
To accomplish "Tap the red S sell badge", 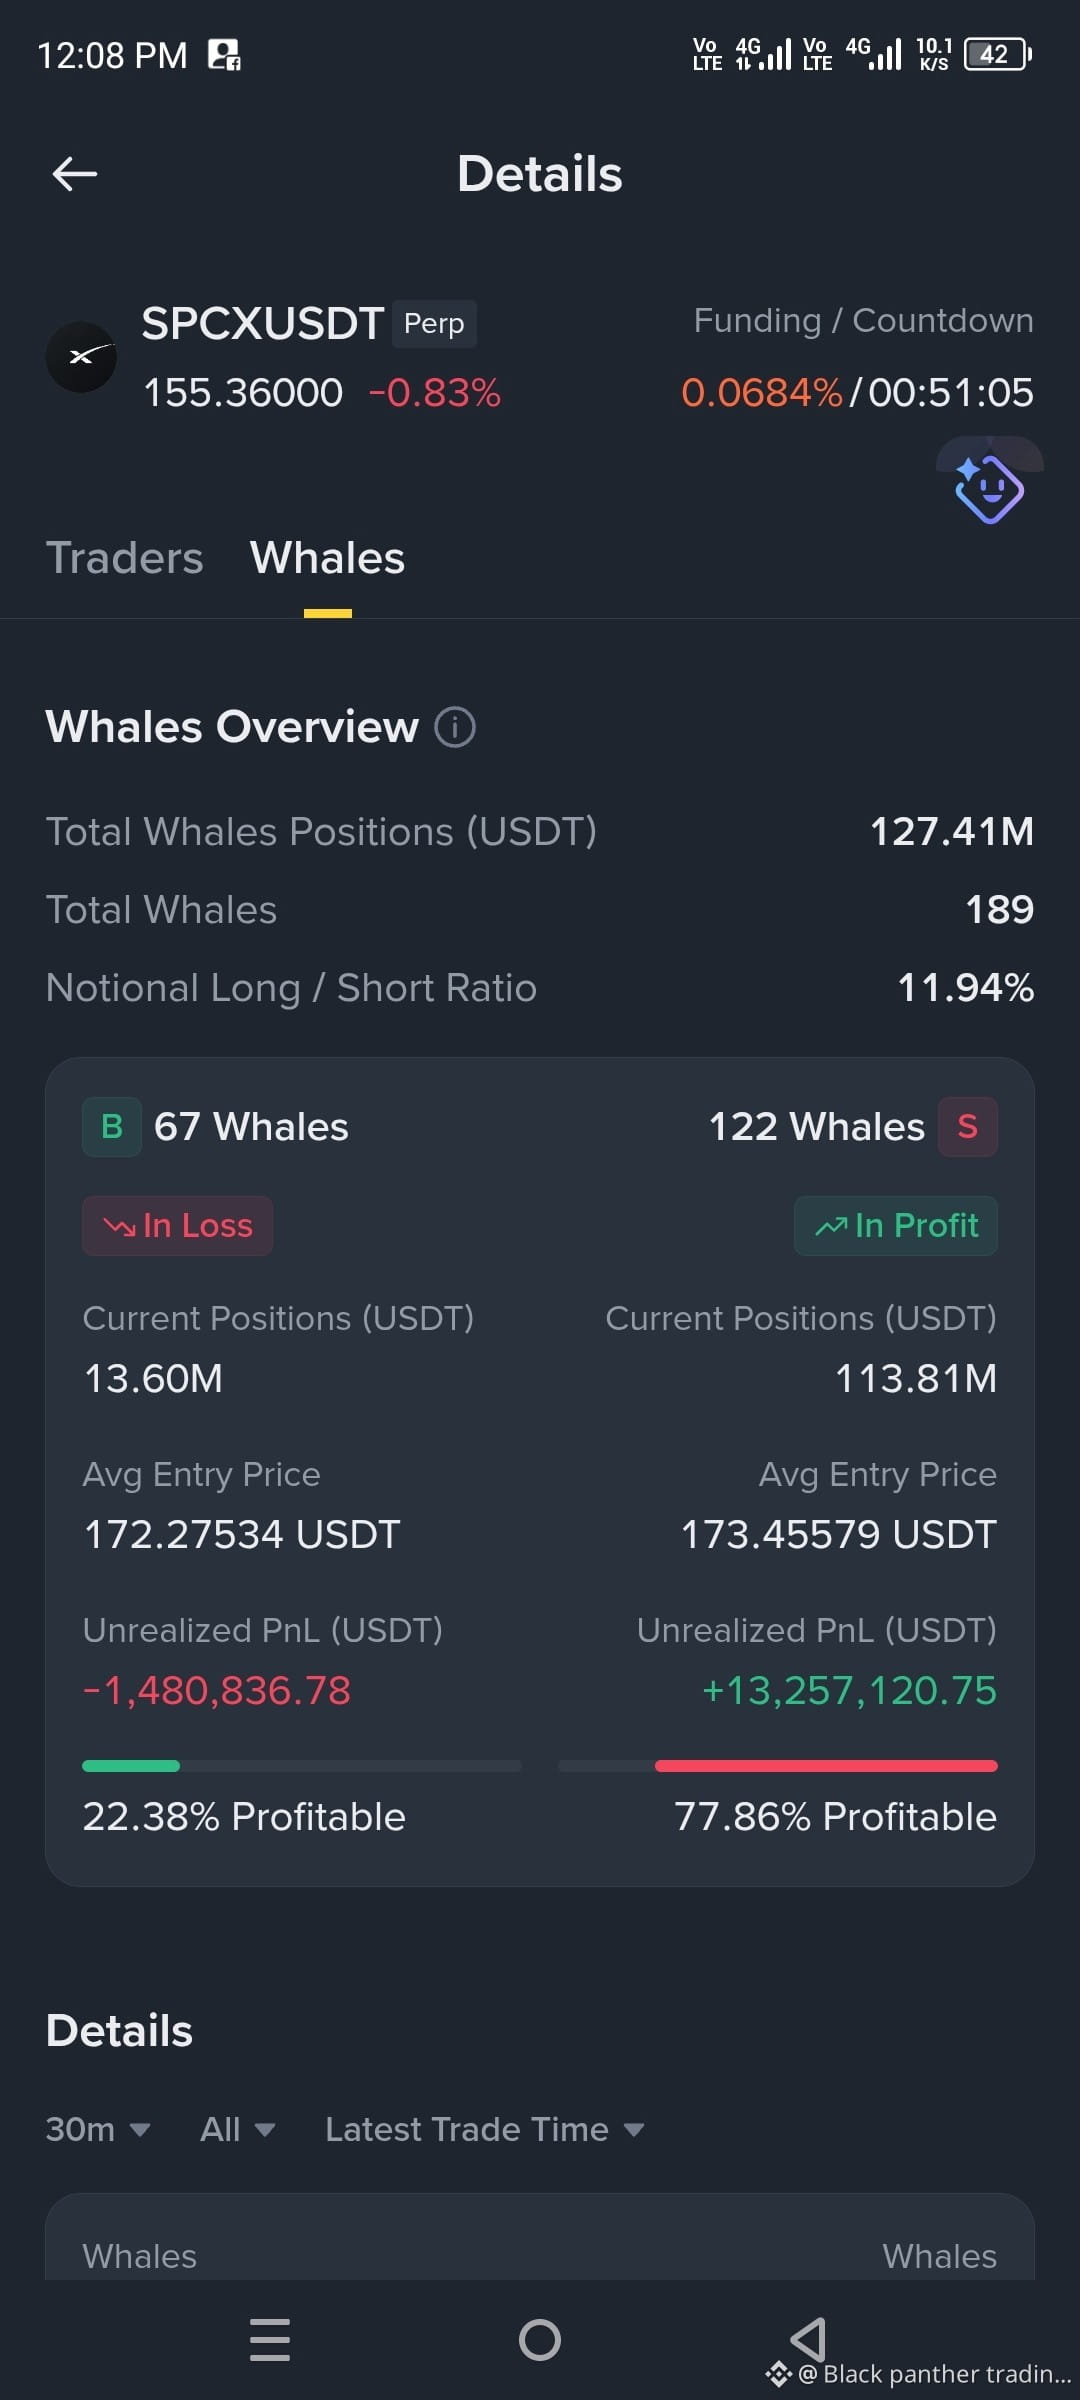I will 967,1127.
